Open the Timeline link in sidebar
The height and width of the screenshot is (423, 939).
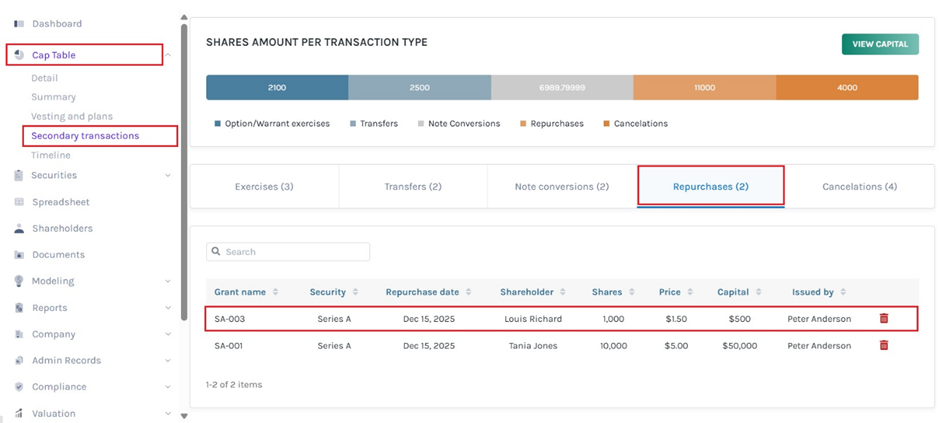tap(51, 155)
